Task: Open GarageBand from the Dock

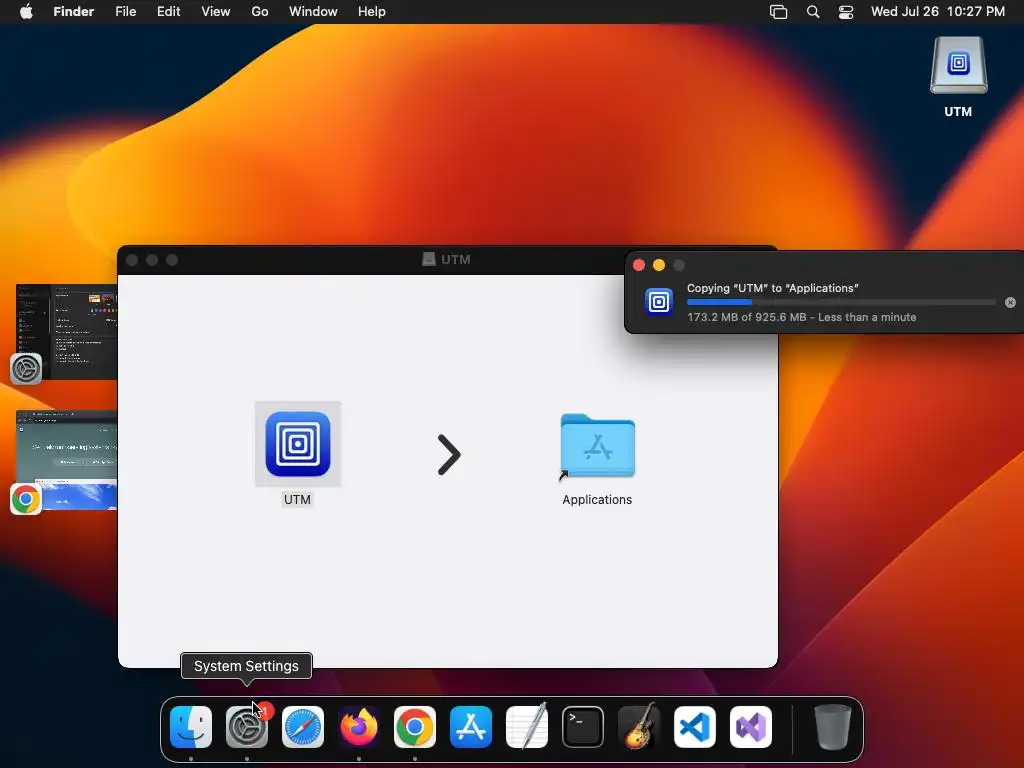Action: click(x=639, y=727)
